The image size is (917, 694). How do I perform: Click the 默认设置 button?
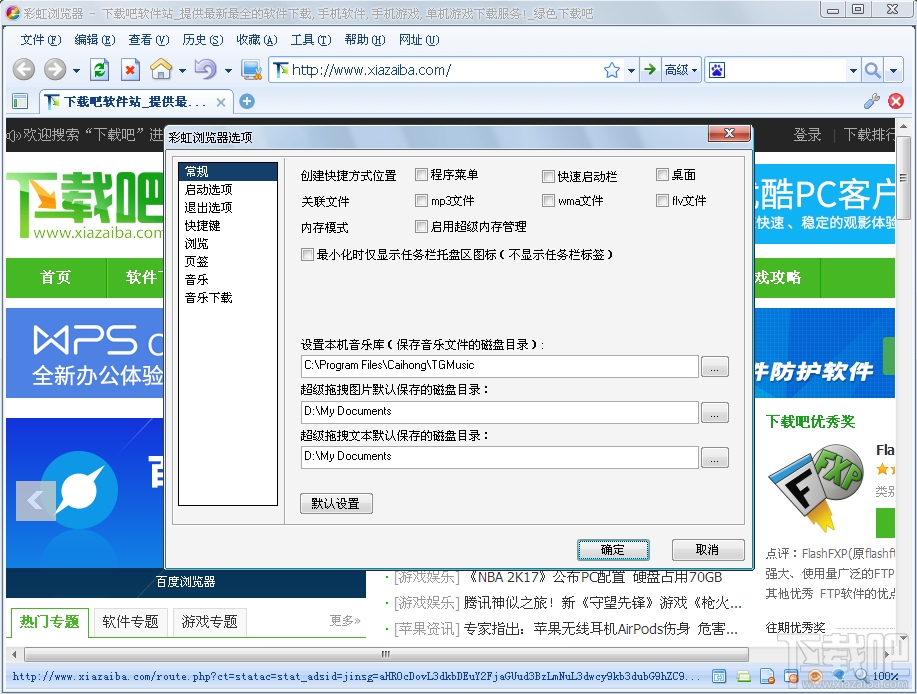[336, 503]
